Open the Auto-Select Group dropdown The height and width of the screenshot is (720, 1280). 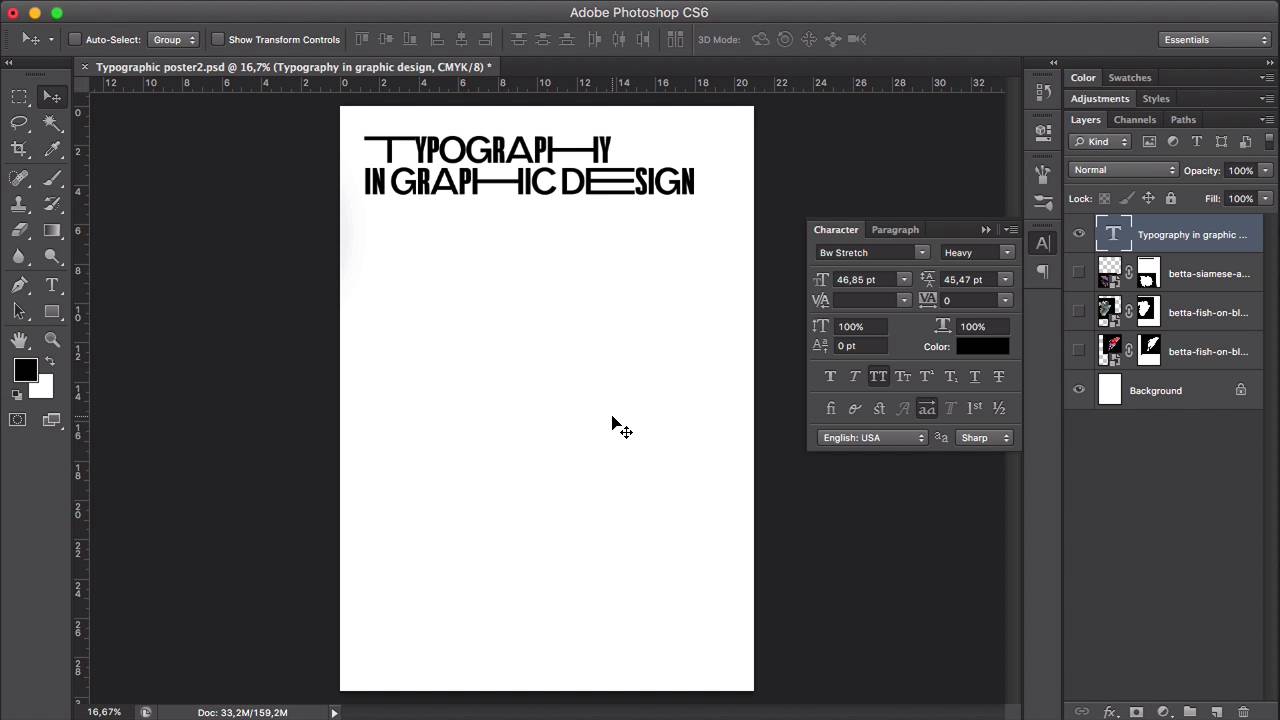click(x=174, y=40)
